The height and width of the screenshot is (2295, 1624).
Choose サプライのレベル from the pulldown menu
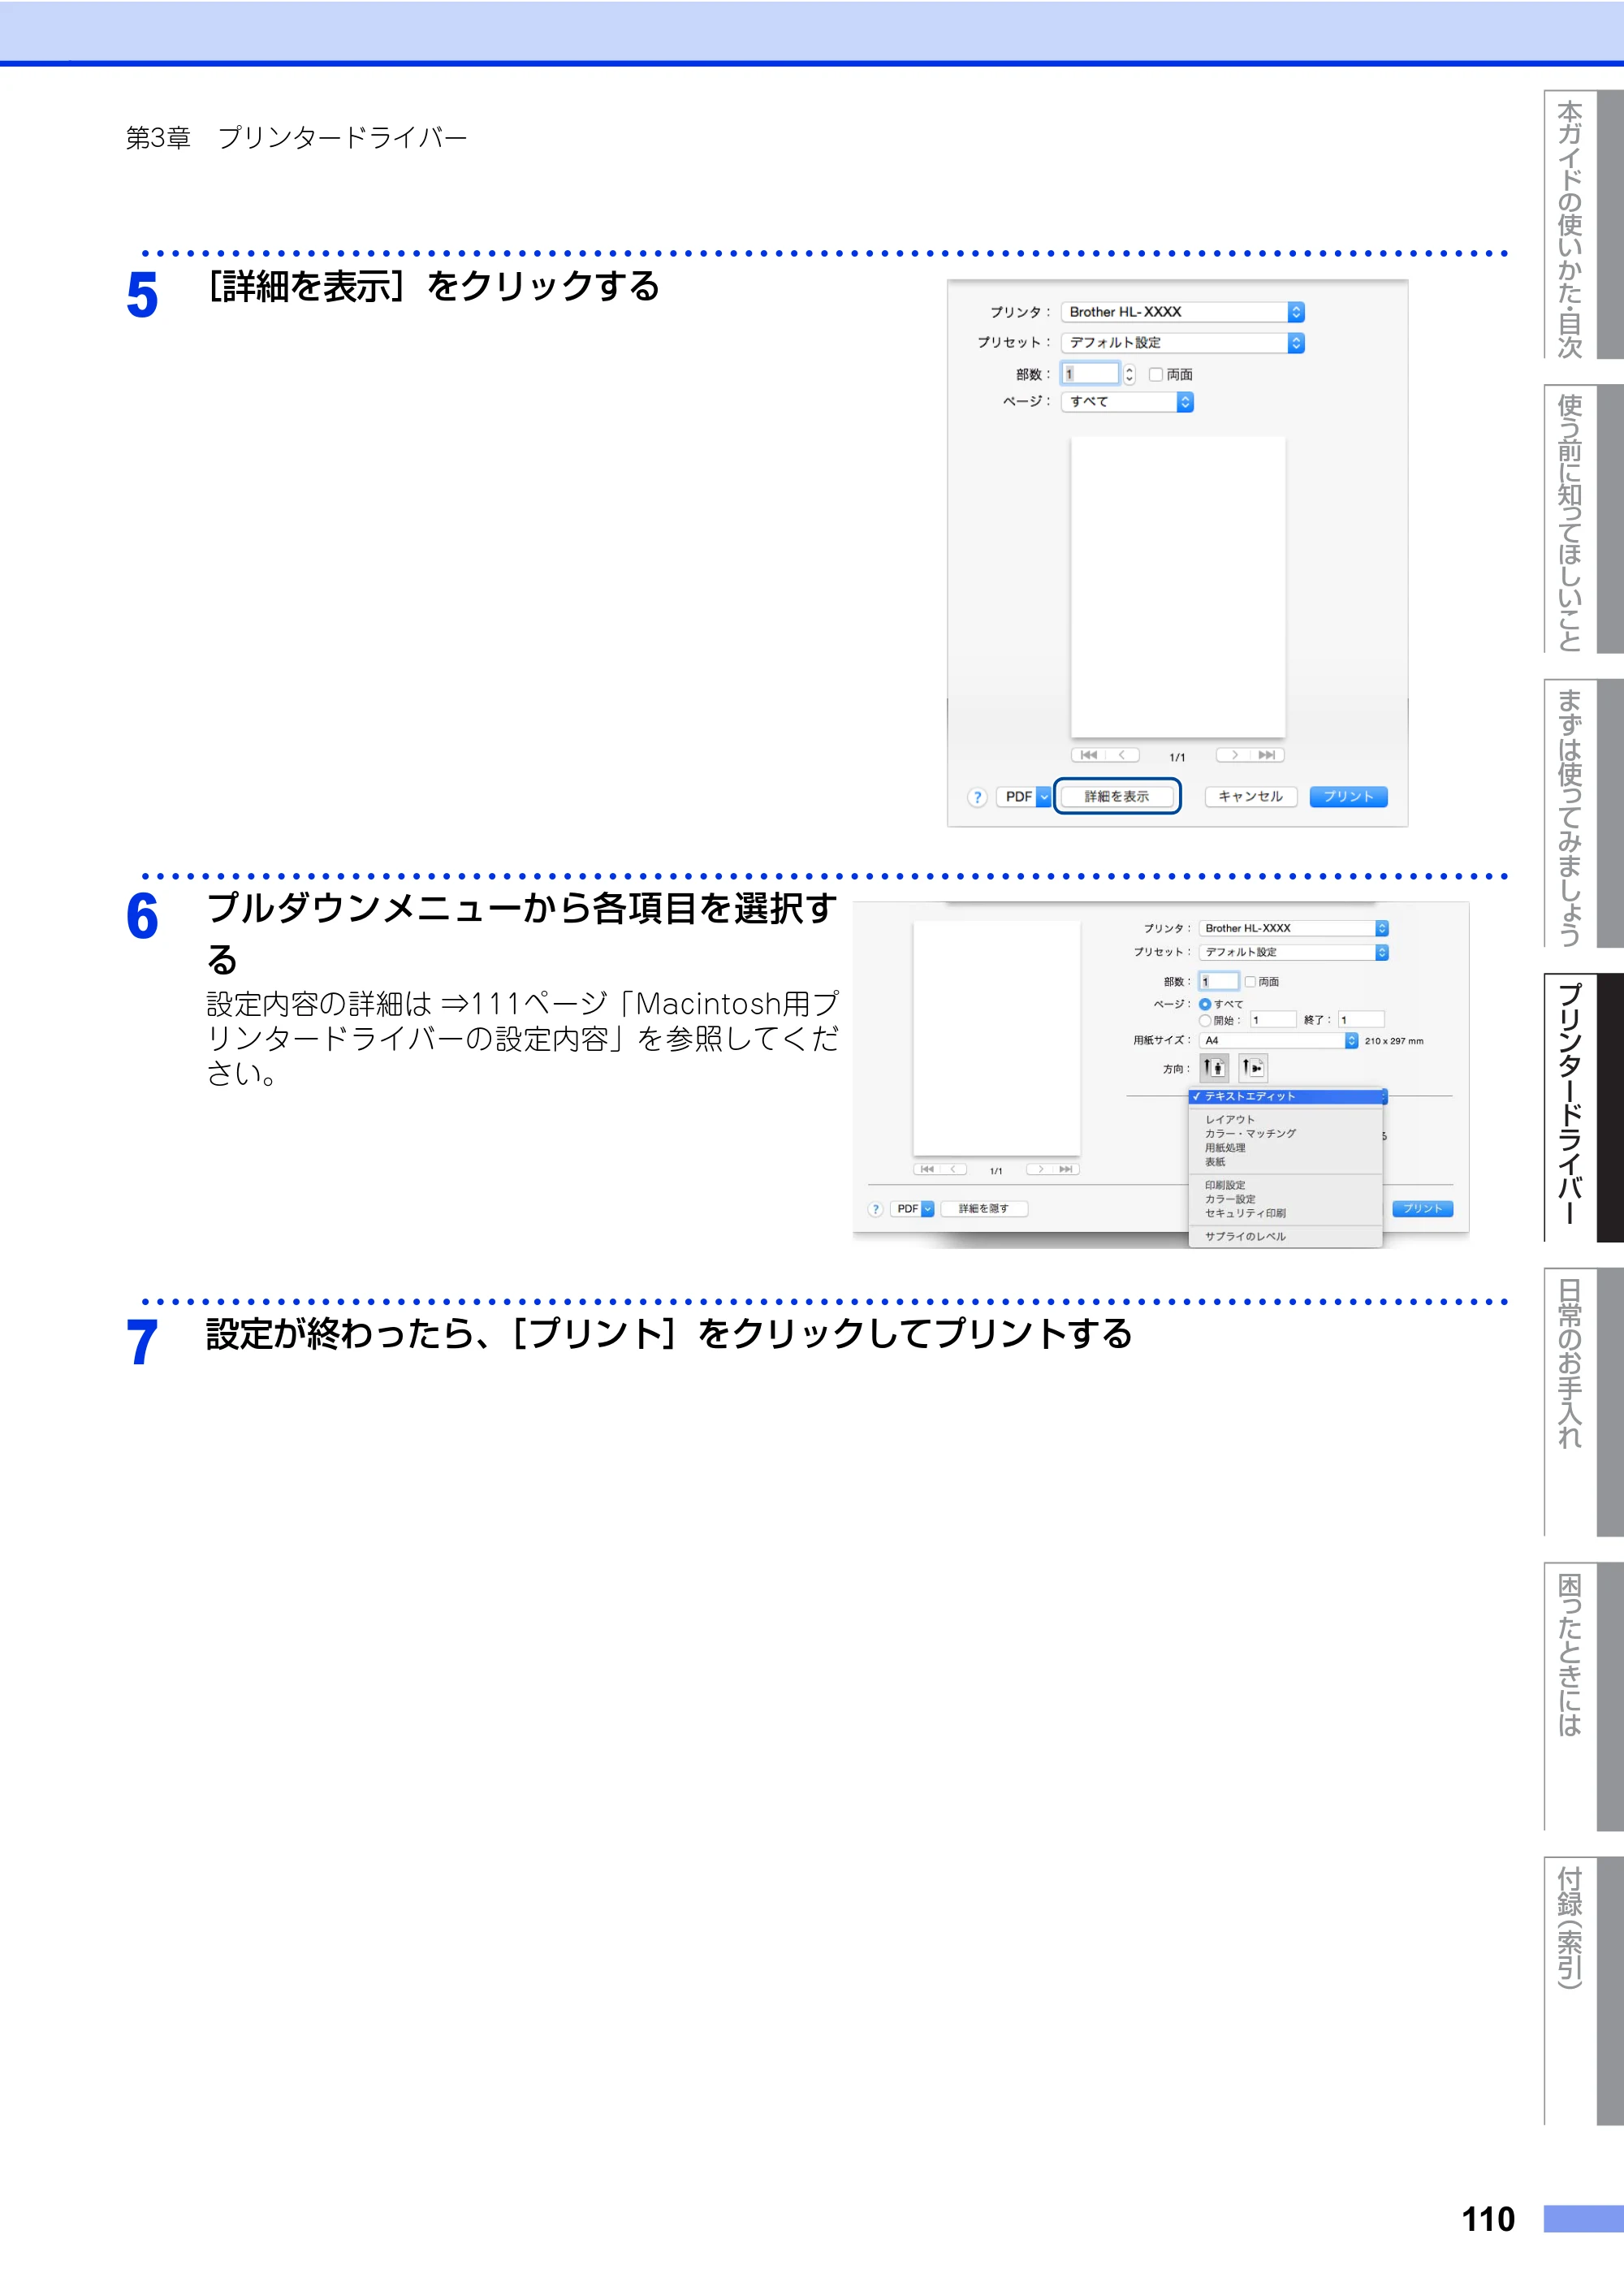[x=1285, y=1237]
